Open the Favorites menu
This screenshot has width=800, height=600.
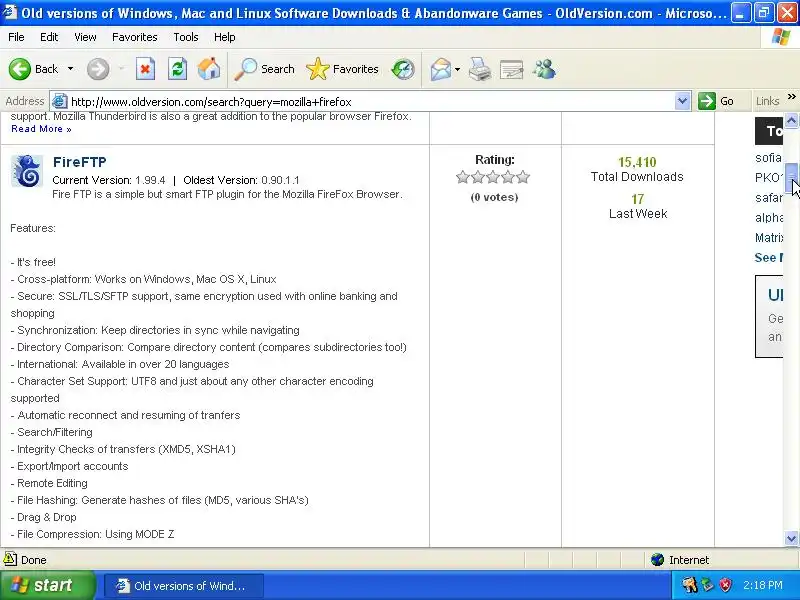[x=135, y=37]
